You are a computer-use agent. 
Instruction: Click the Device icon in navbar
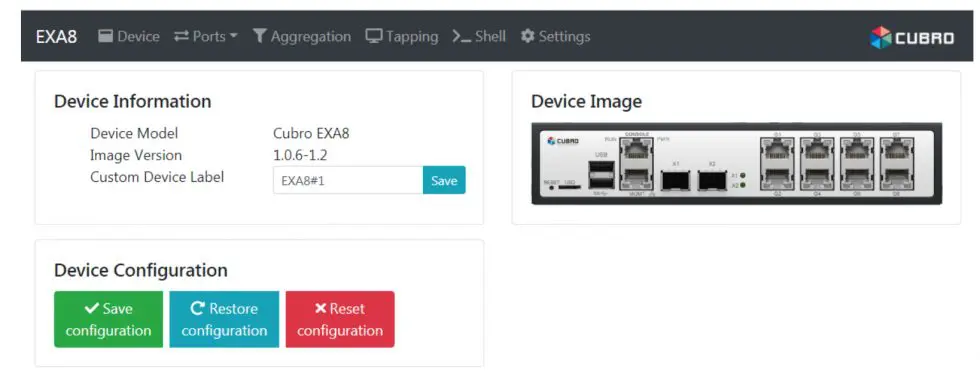[x=106, y=36]
